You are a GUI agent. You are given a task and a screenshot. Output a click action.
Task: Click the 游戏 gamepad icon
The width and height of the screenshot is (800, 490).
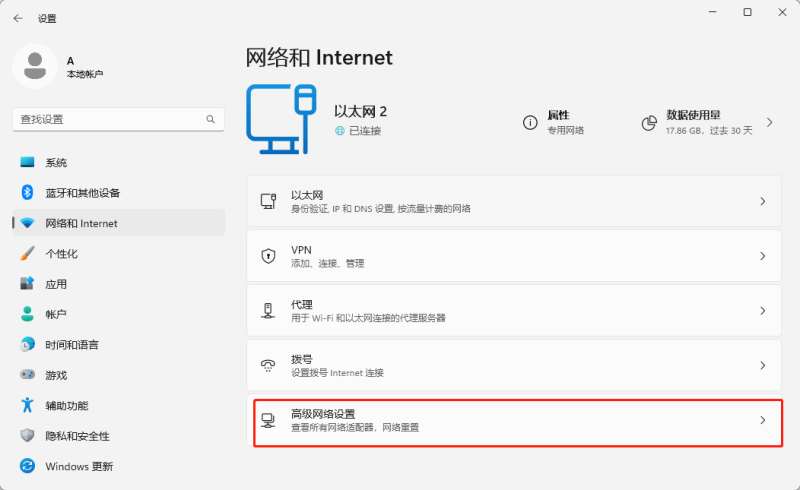tap(27, 375)
